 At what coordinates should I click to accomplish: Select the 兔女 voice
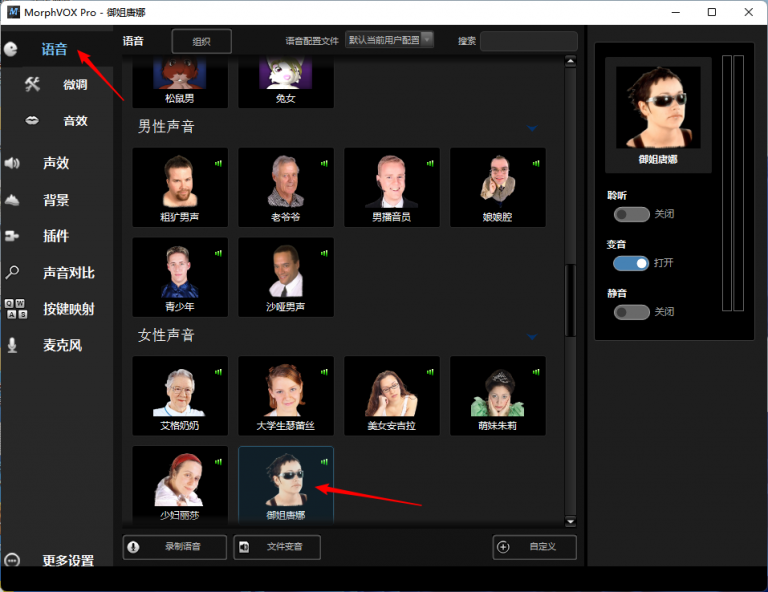[286, 82]
